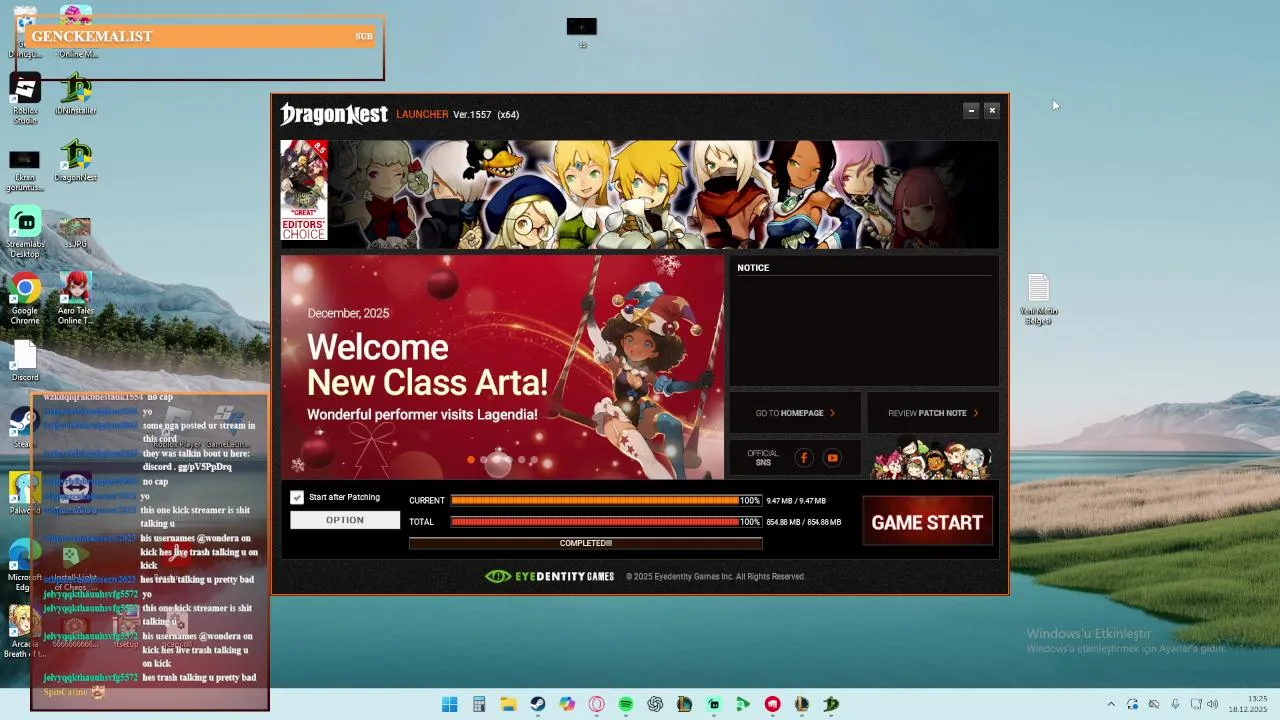
Task: Click the 854.88 MB / 854.88 MB text
Action: [804, 522]
